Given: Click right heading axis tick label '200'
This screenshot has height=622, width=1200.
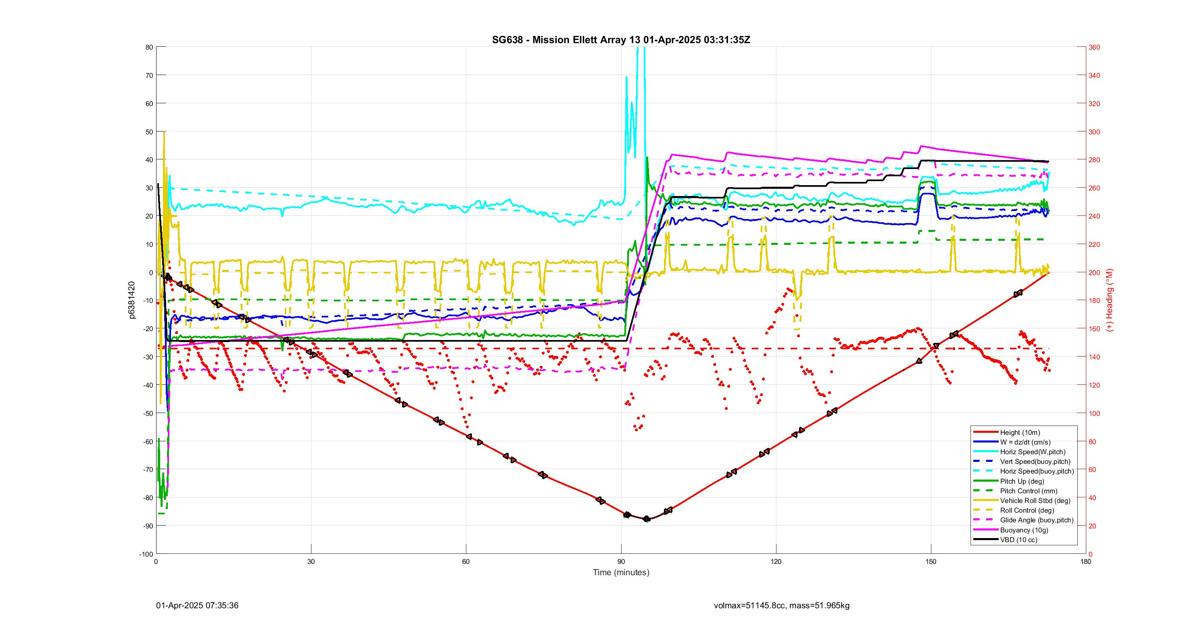Looking at the screenshot, I should (x=1095, y=272).
